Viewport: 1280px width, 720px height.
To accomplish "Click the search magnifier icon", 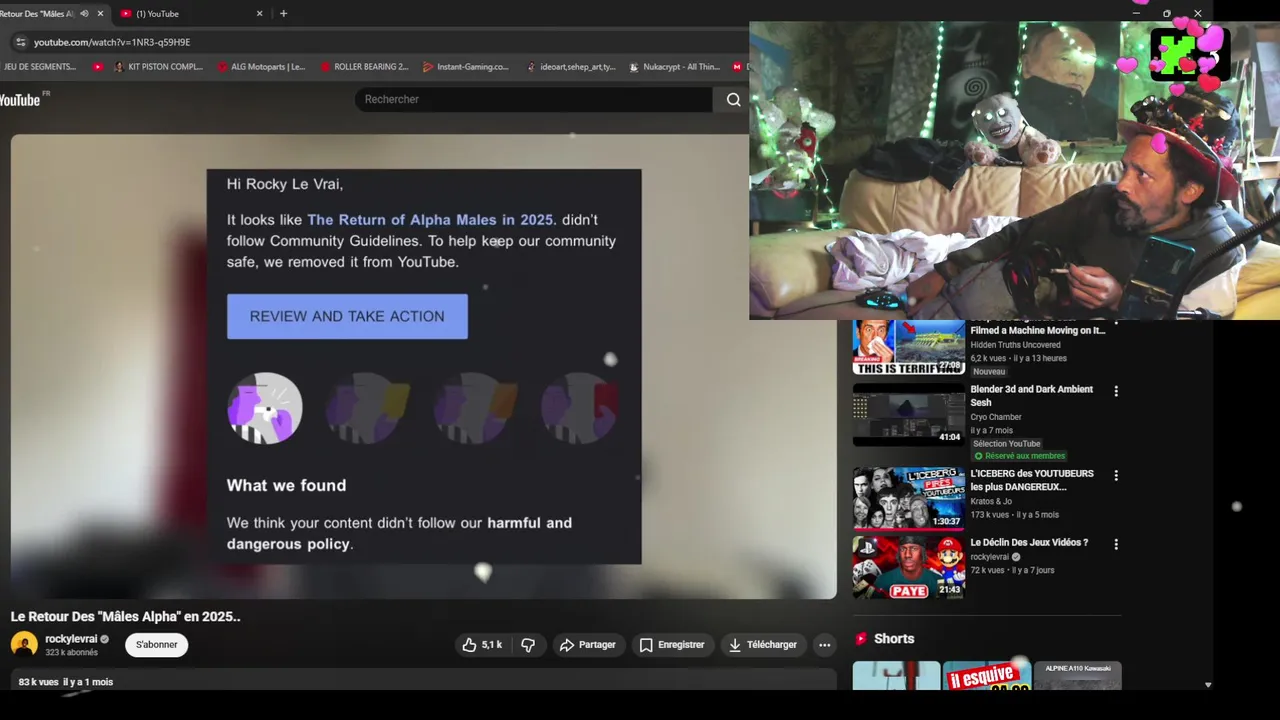I will (734, 99).
